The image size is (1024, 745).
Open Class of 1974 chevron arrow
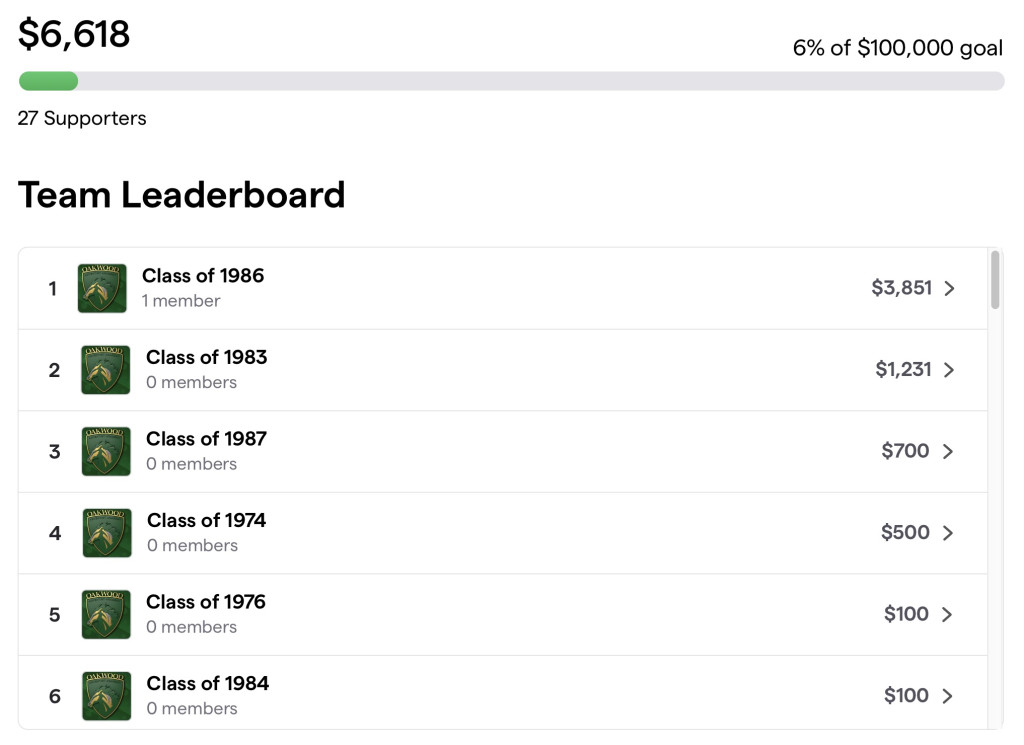pyautogui.click(x=948, y=533)
